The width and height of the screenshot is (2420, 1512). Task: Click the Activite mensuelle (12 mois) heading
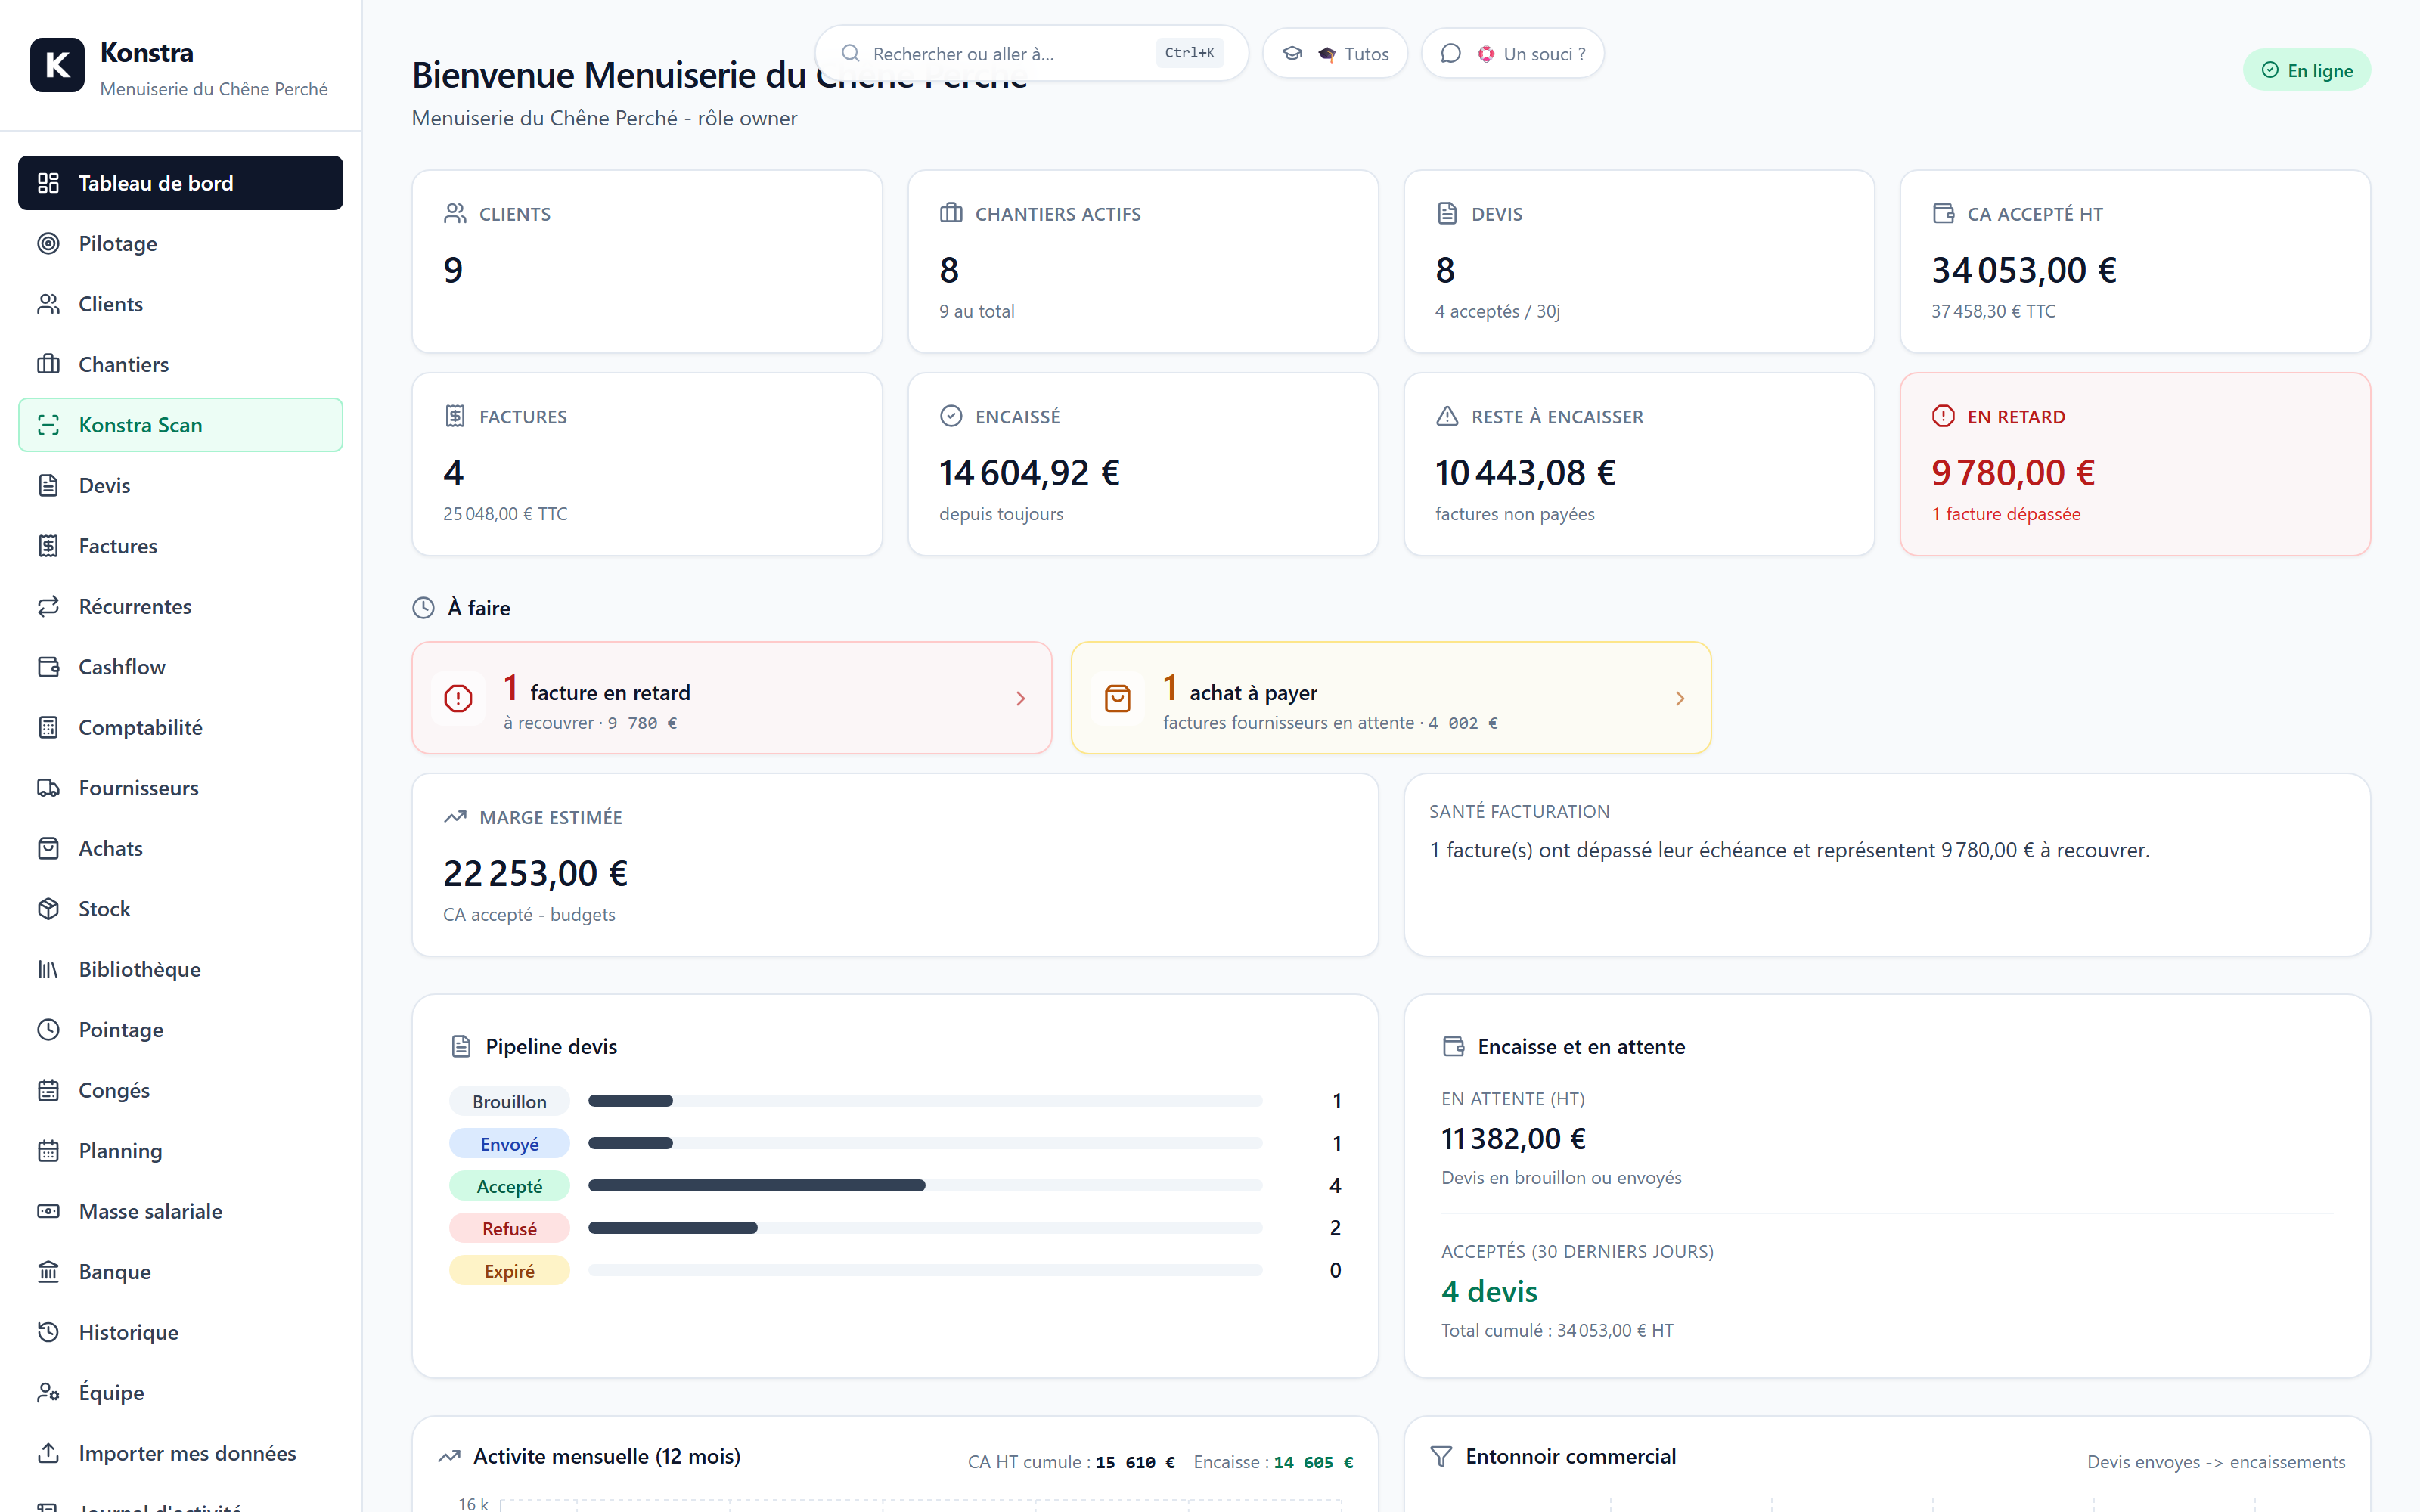pos(607,1456)
